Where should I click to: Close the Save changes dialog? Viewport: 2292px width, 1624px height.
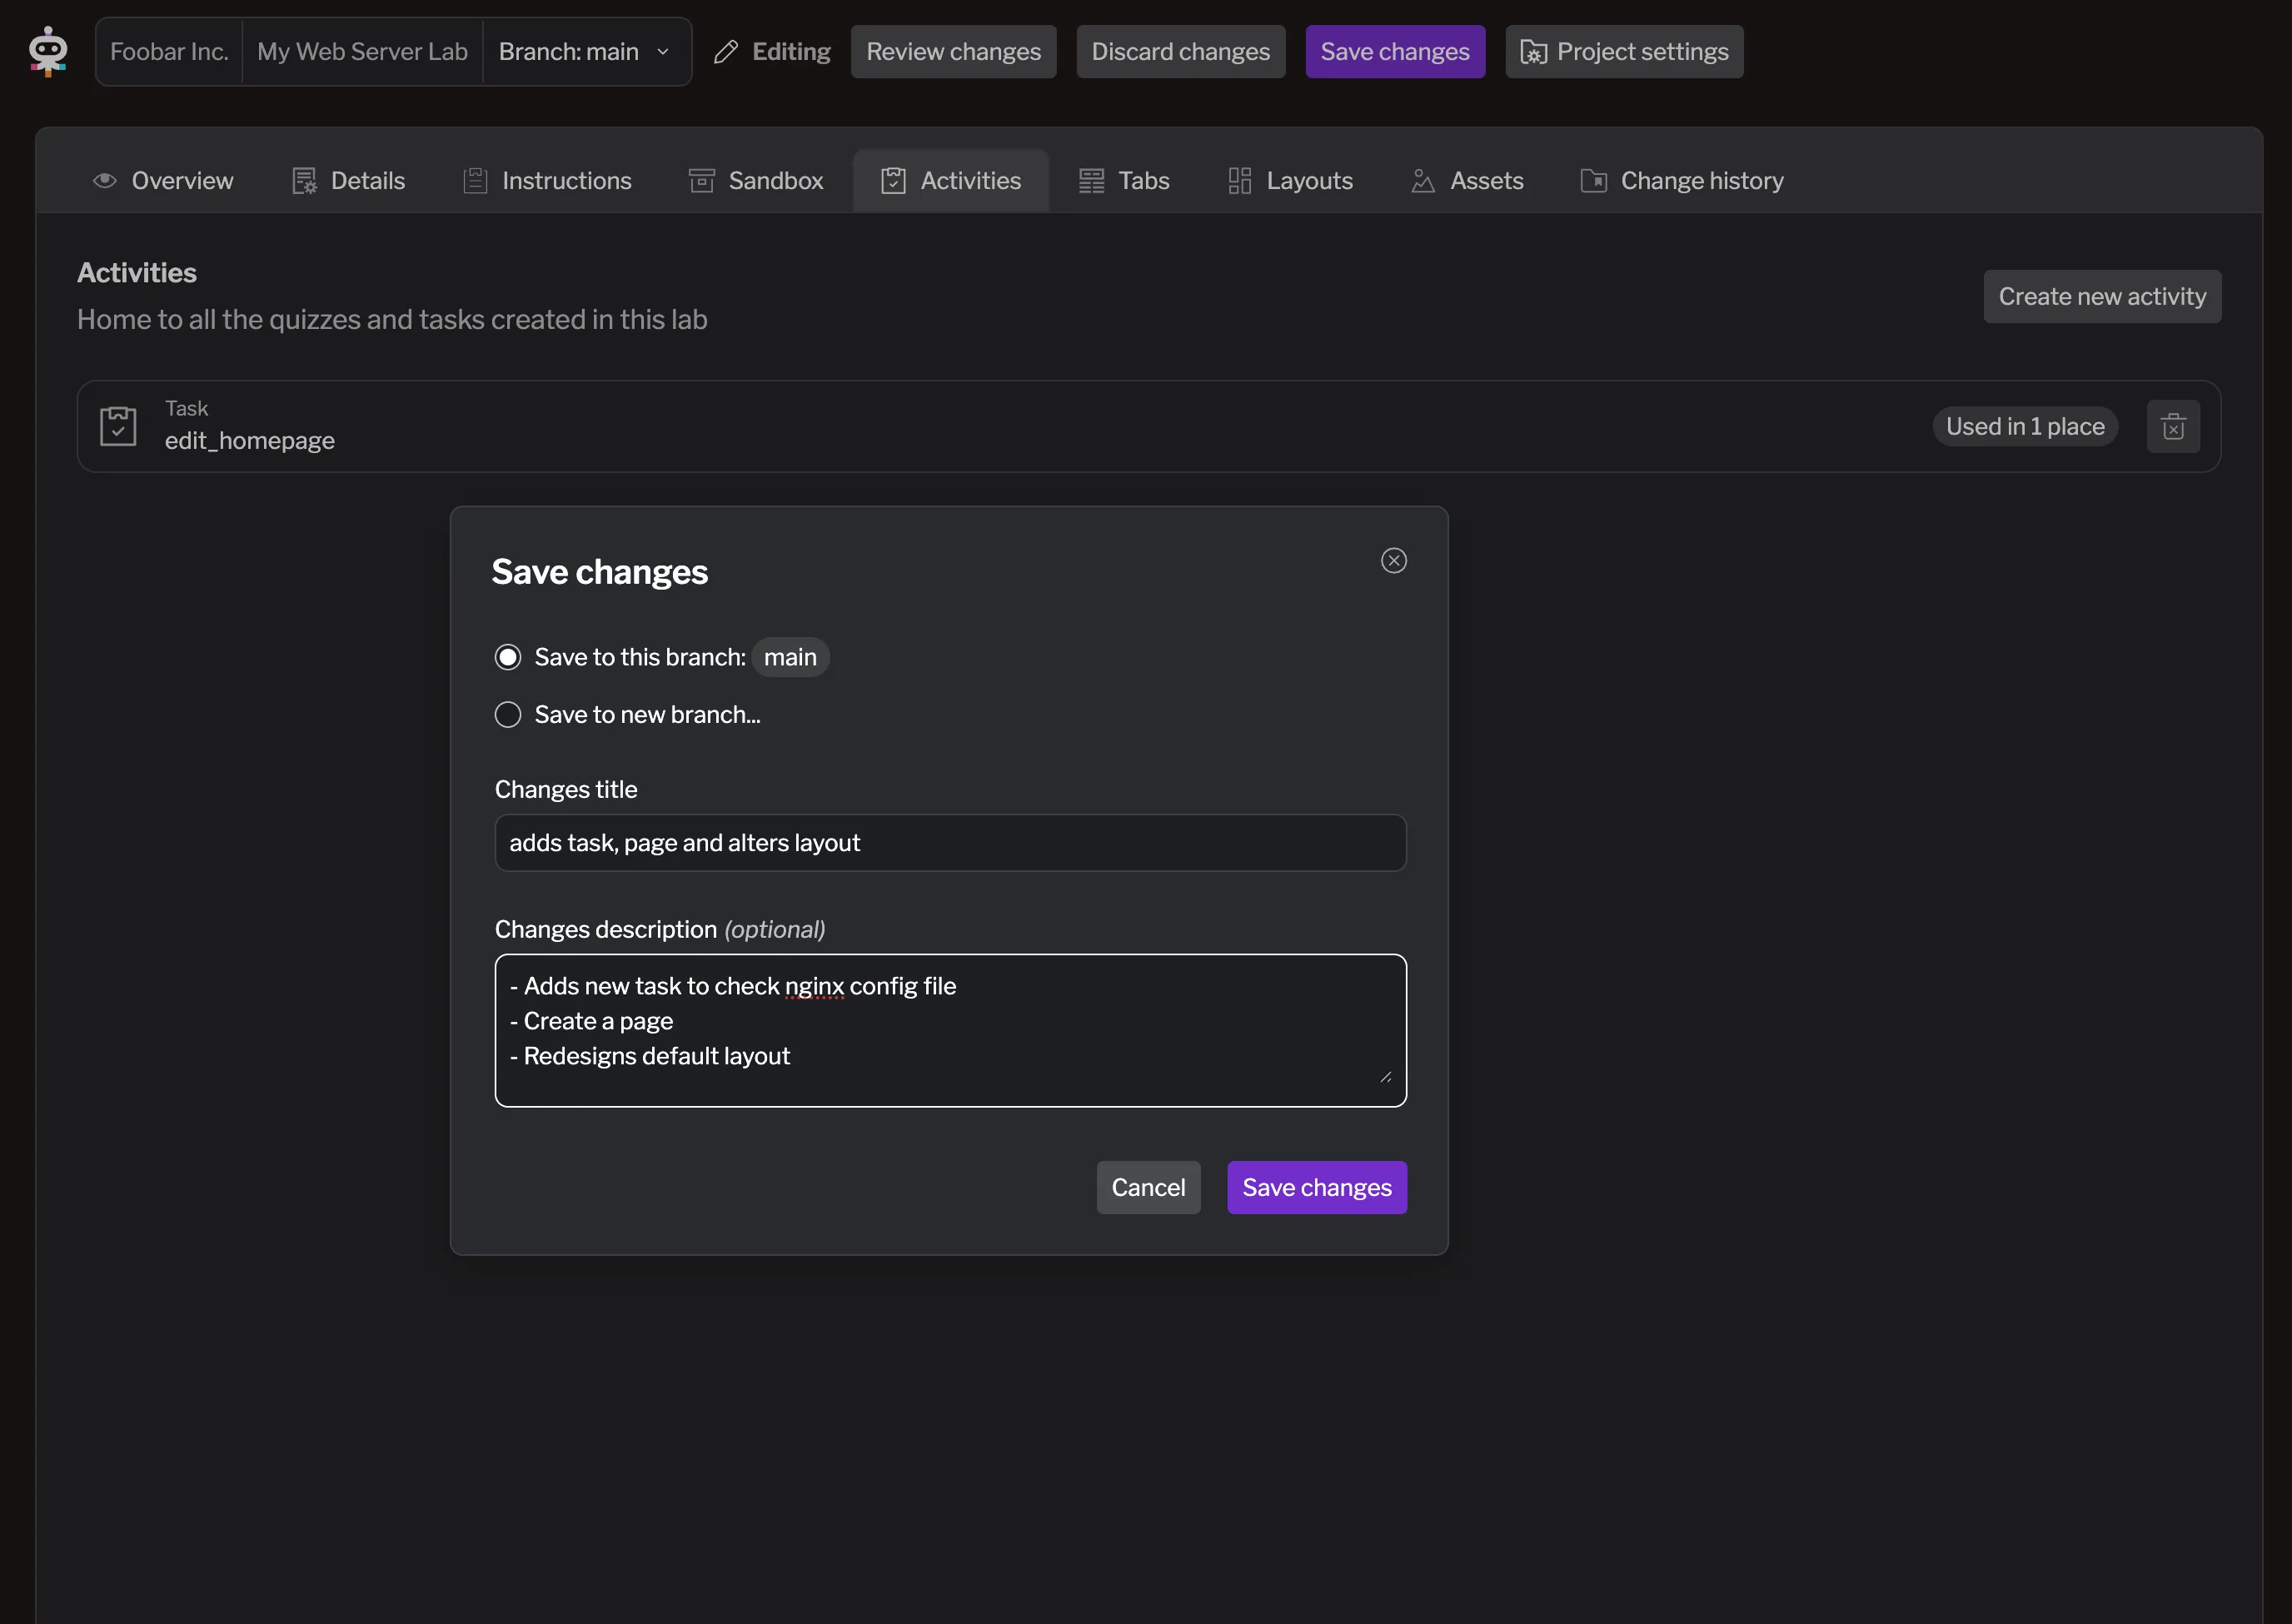1394,561
